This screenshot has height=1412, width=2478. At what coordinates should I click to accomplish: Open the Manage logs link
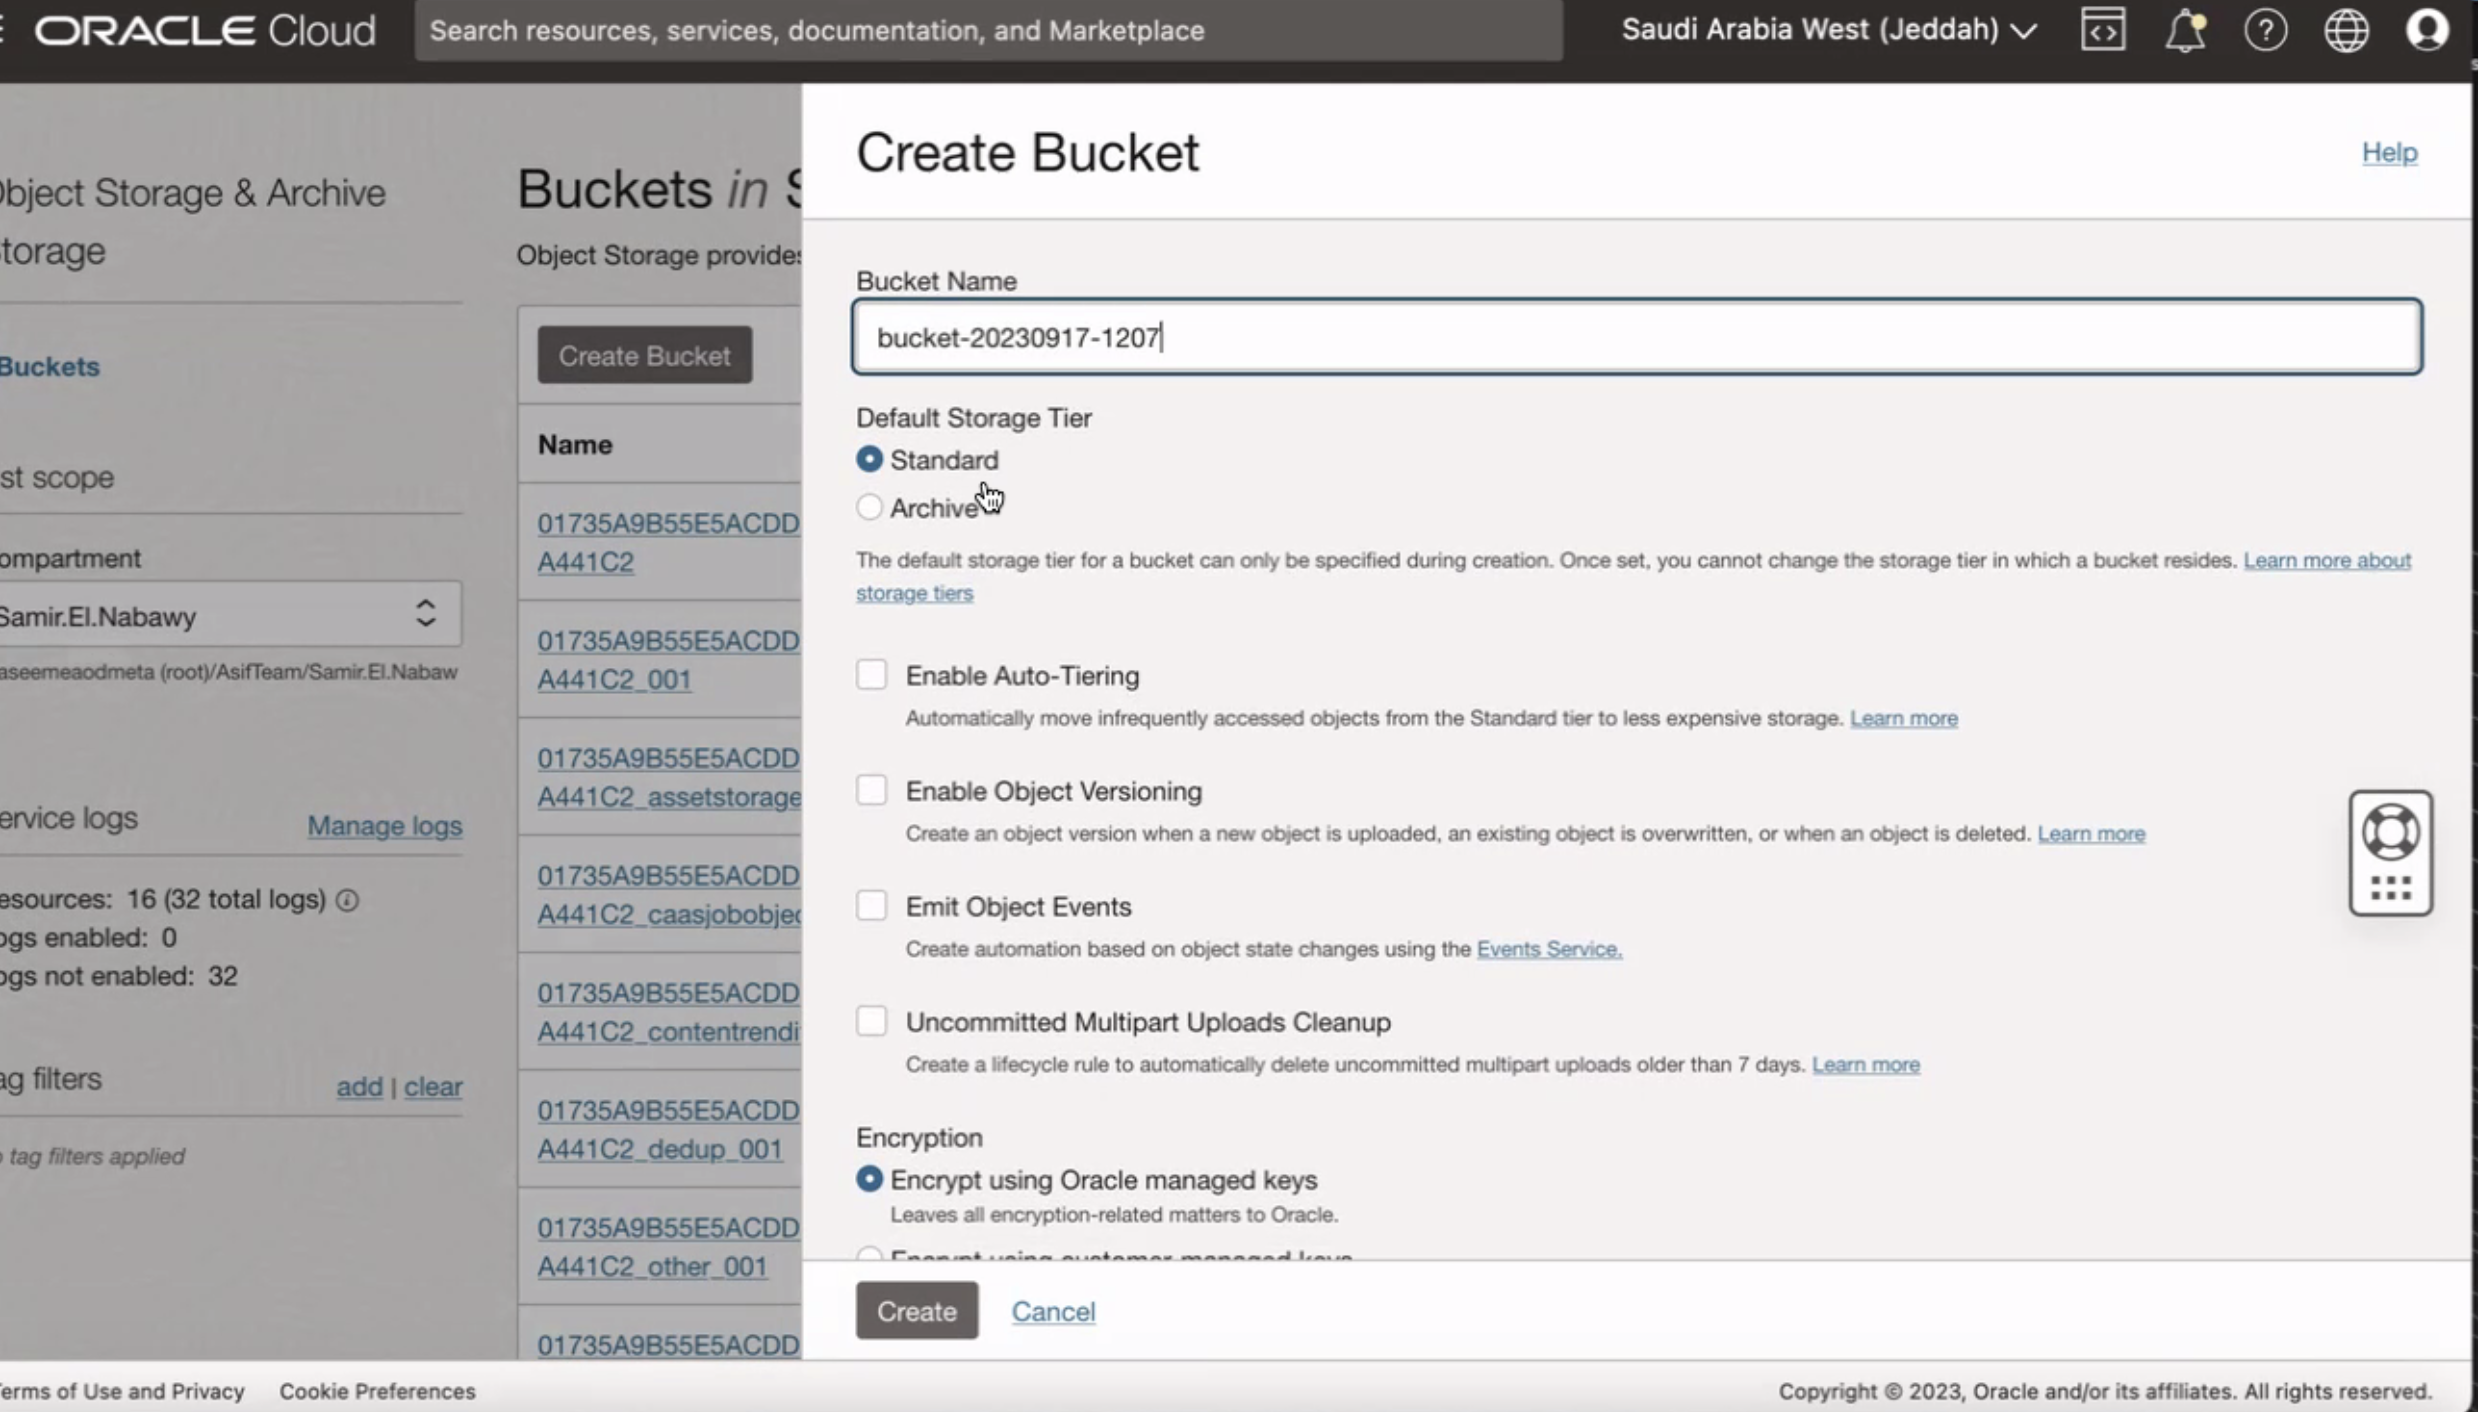pyautogui.click(x=384, y=826)
